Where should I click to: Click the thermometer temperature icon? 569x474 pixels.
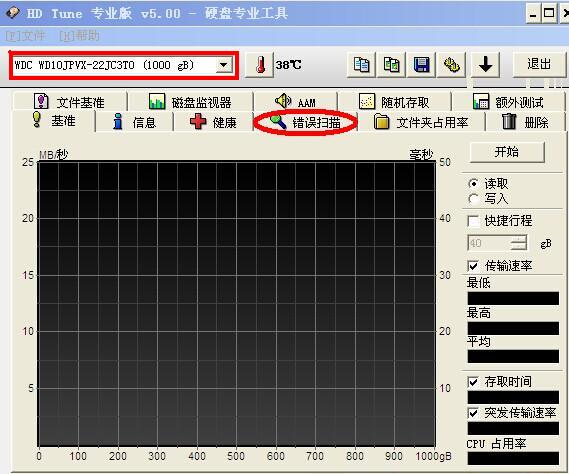[x=259, y=65]
